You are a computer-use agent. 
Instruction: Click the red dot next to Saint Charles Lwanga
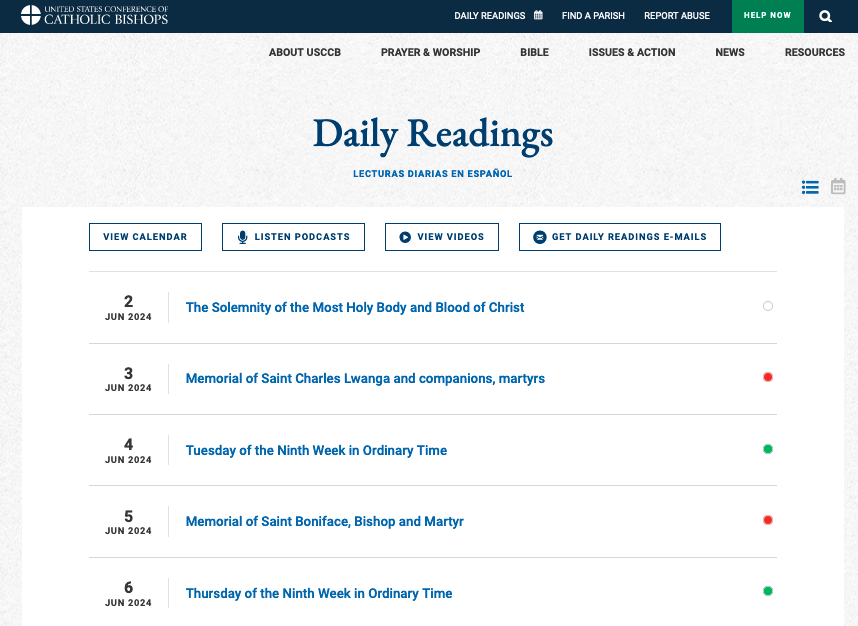768,377
